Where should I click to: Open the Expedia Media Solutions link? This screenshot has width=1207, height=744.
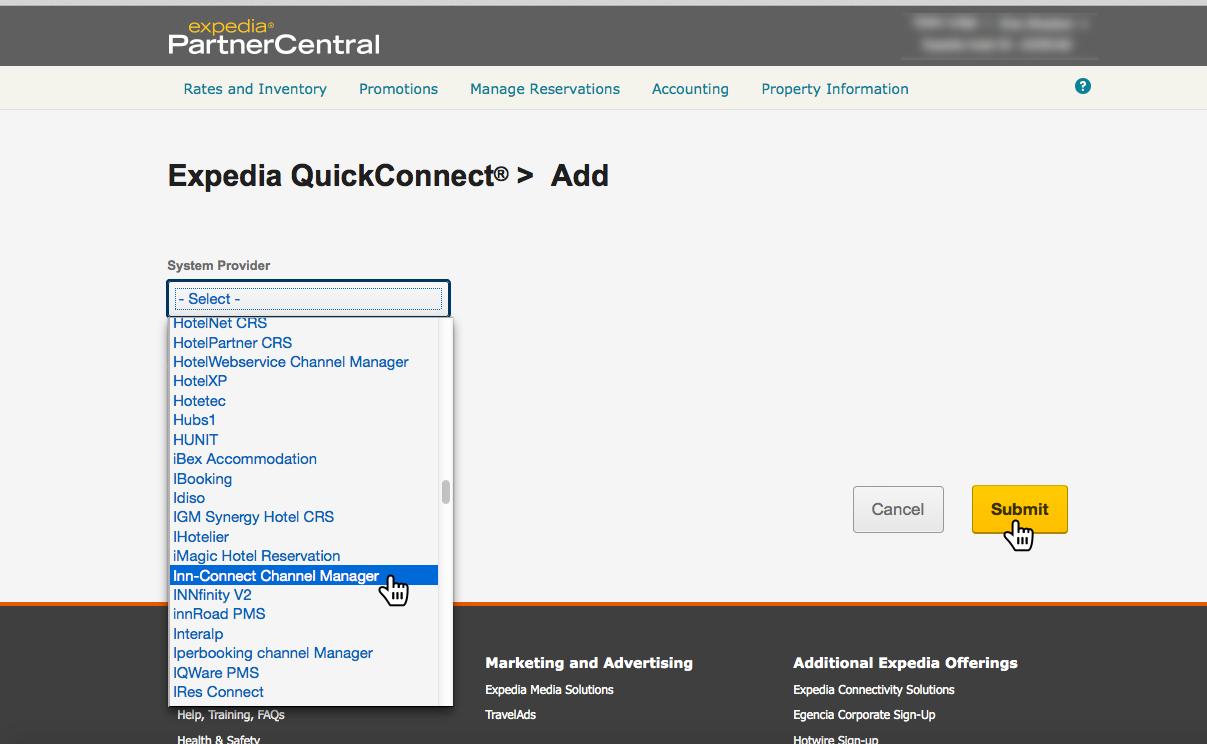click(549, 690)
